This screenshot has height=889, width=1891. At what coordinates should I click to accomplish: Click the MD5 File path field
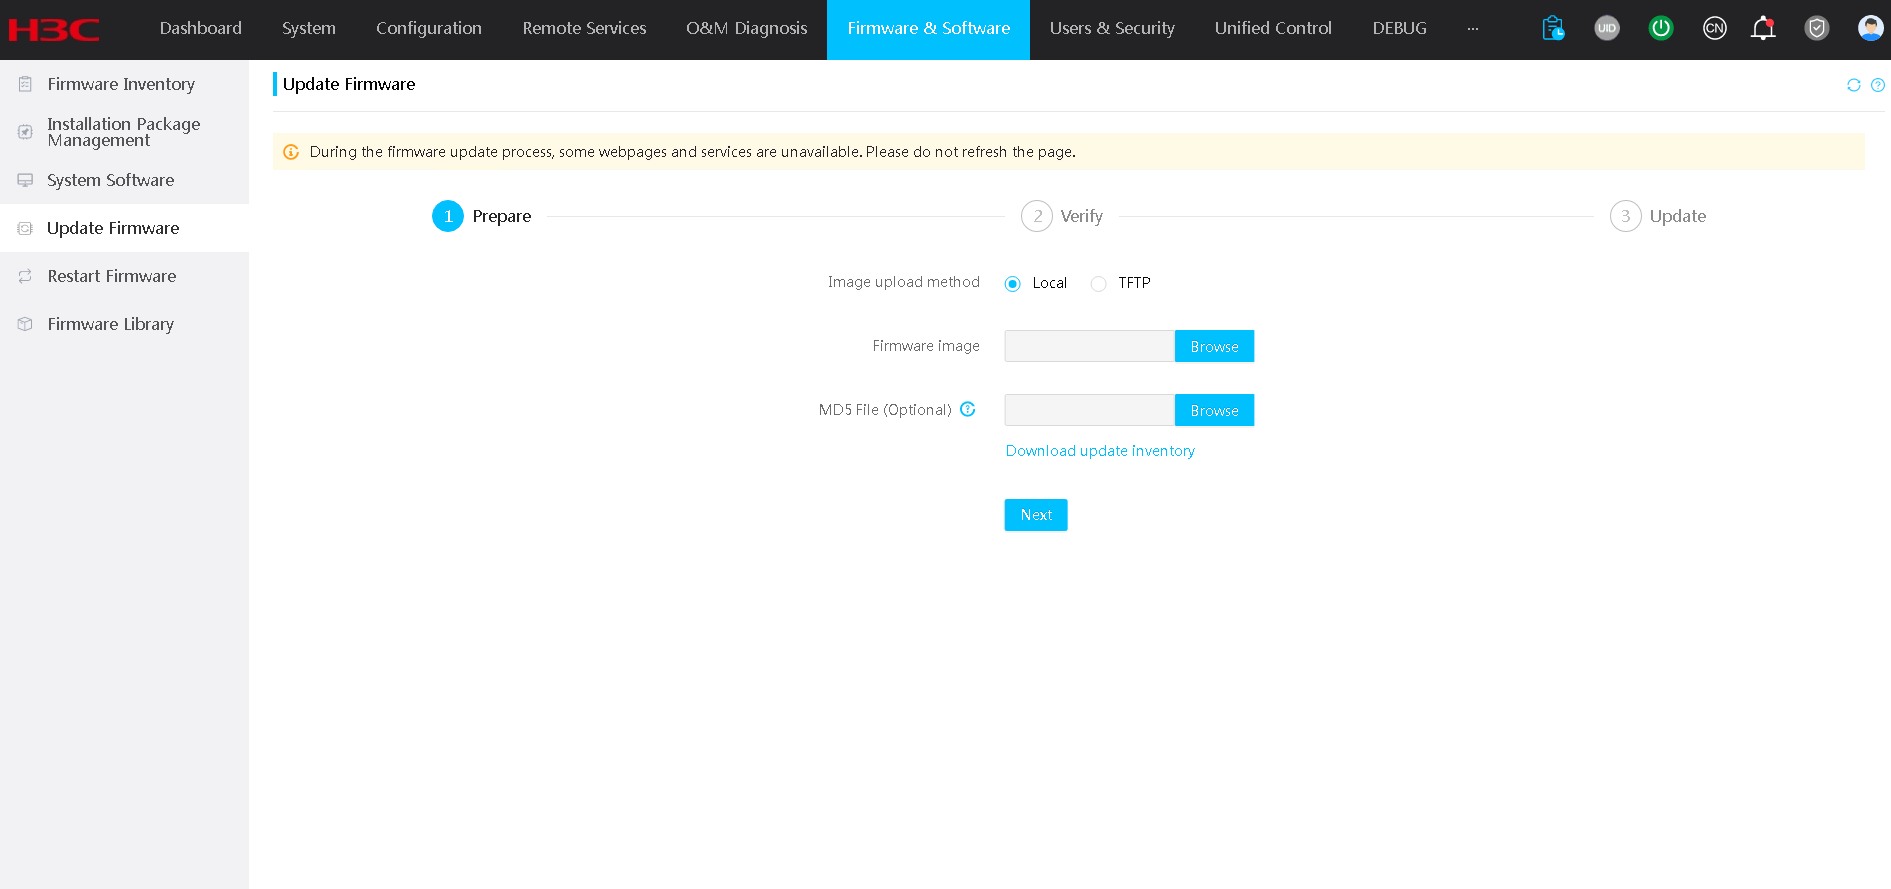(1089, 410)
